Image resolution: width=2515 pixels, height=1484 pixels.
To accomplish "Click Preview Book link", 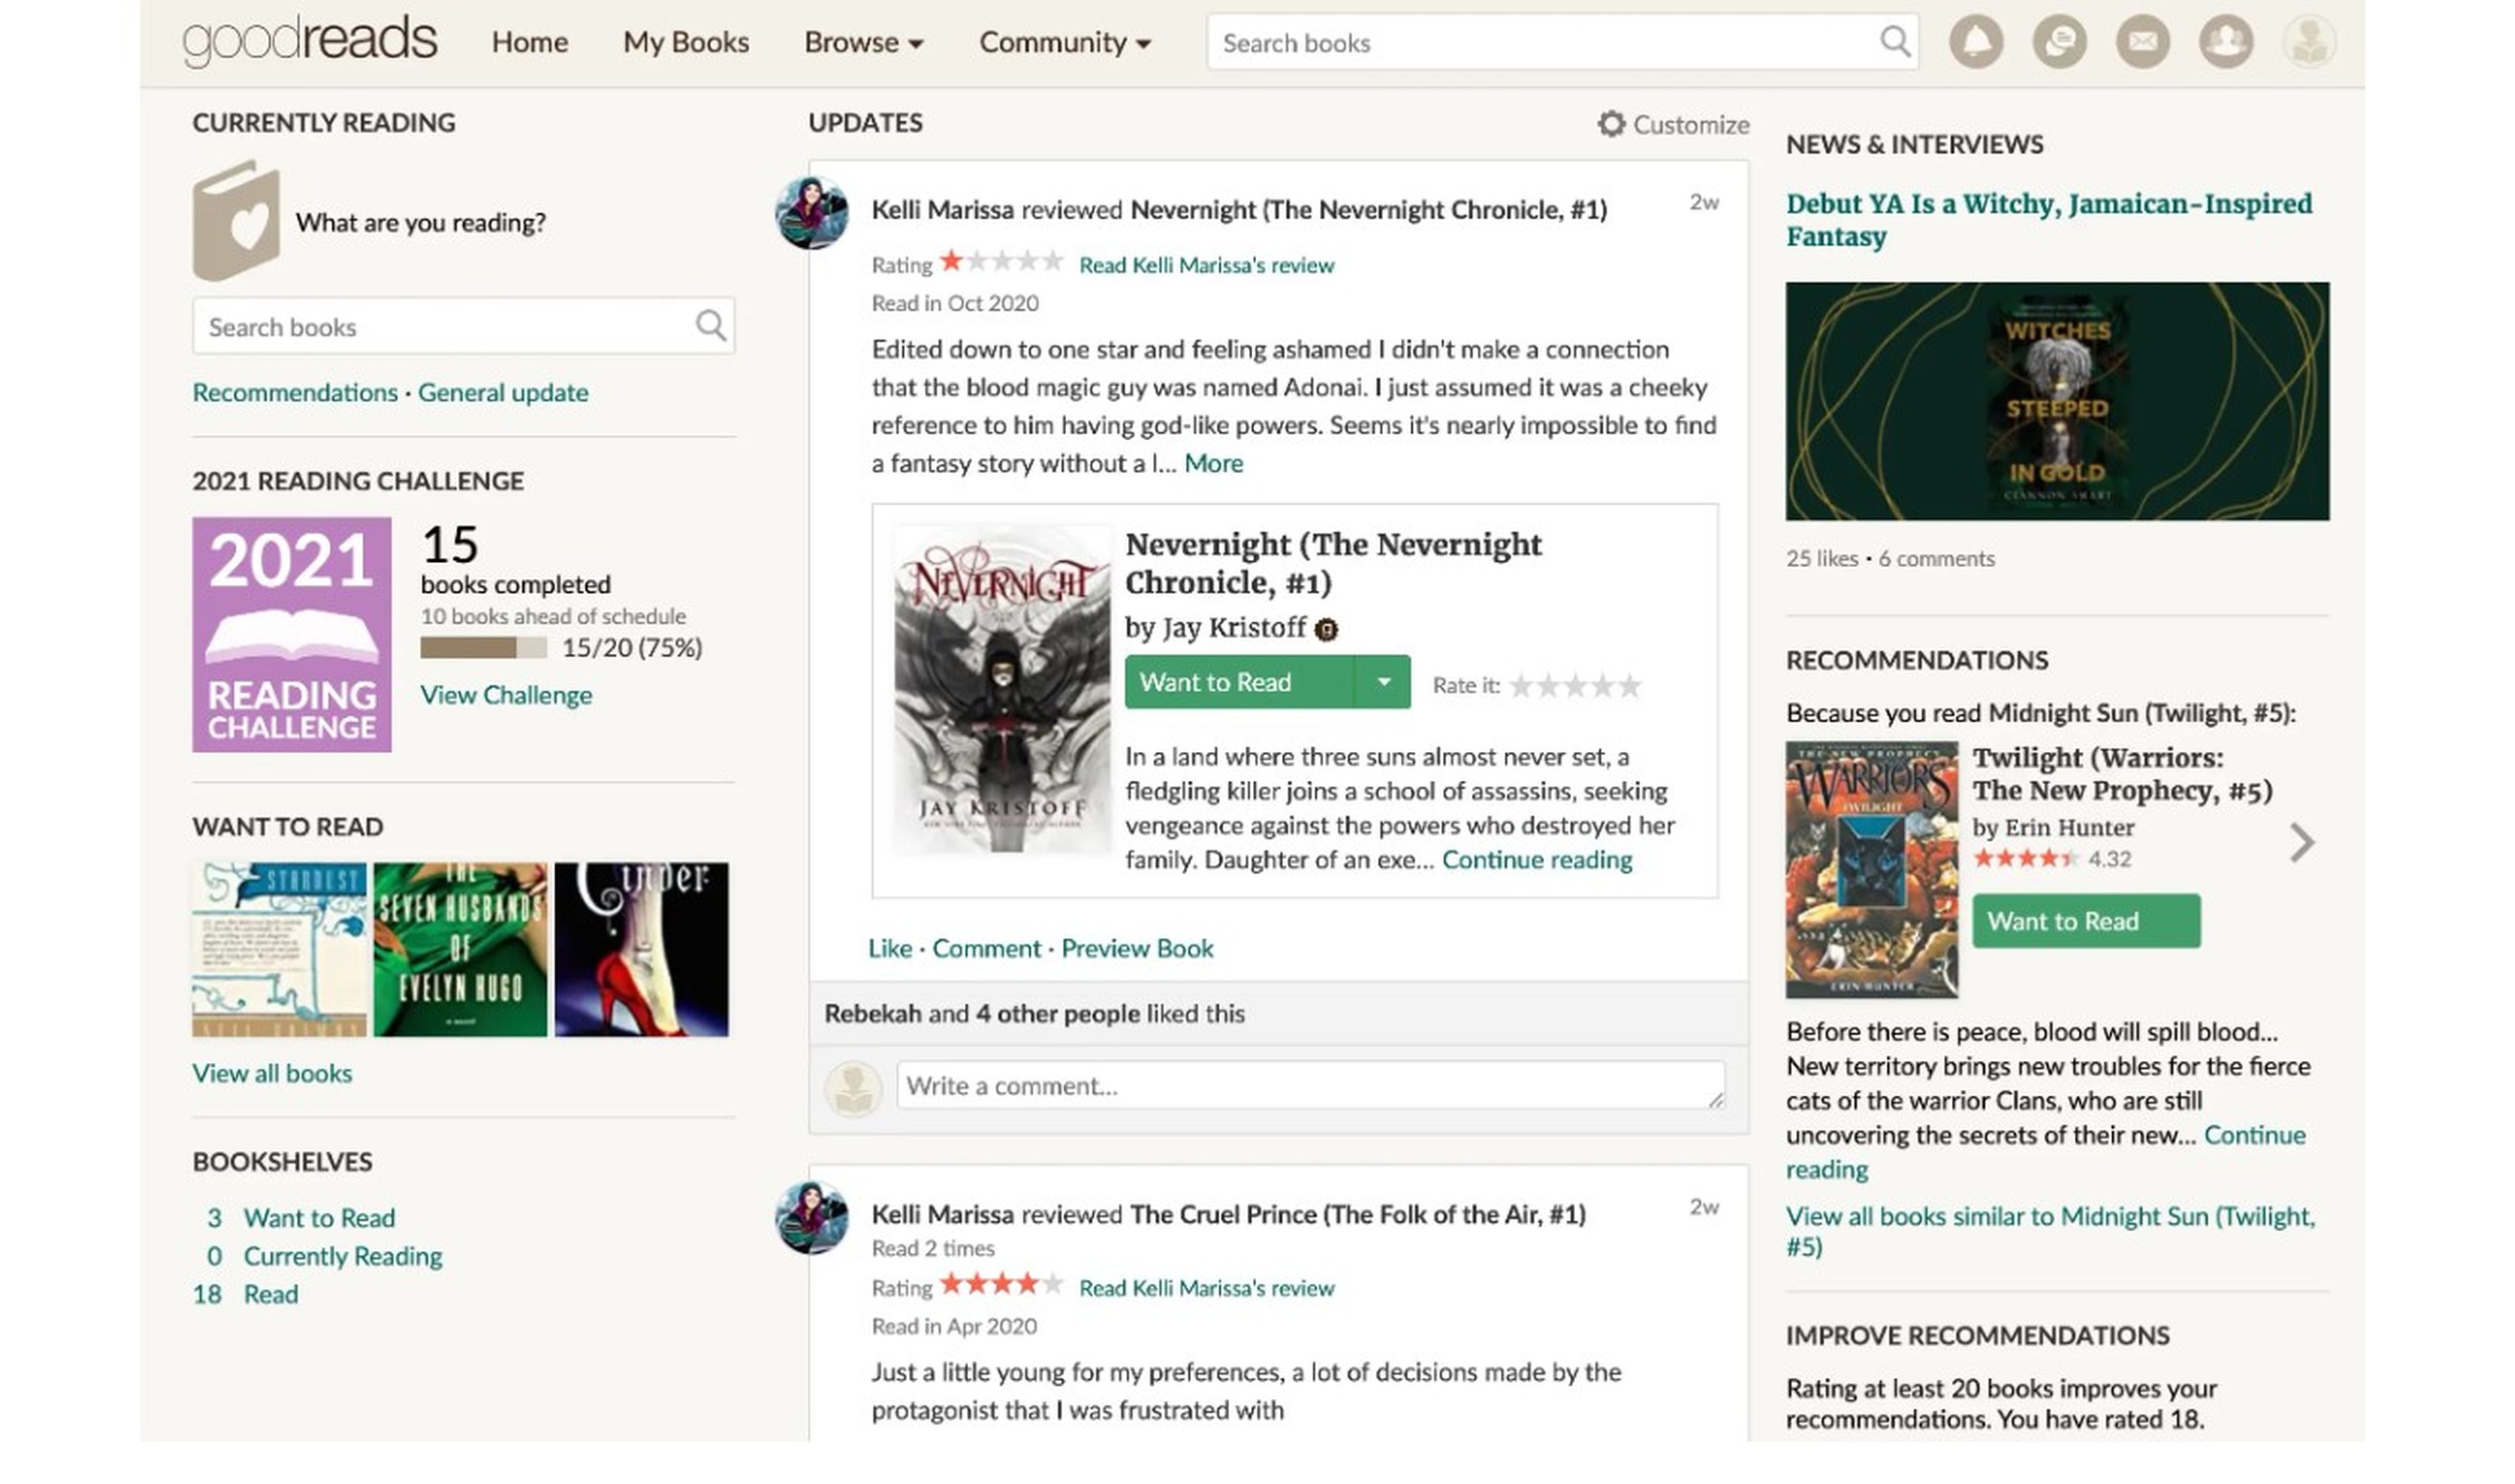I will [1137, 948].
